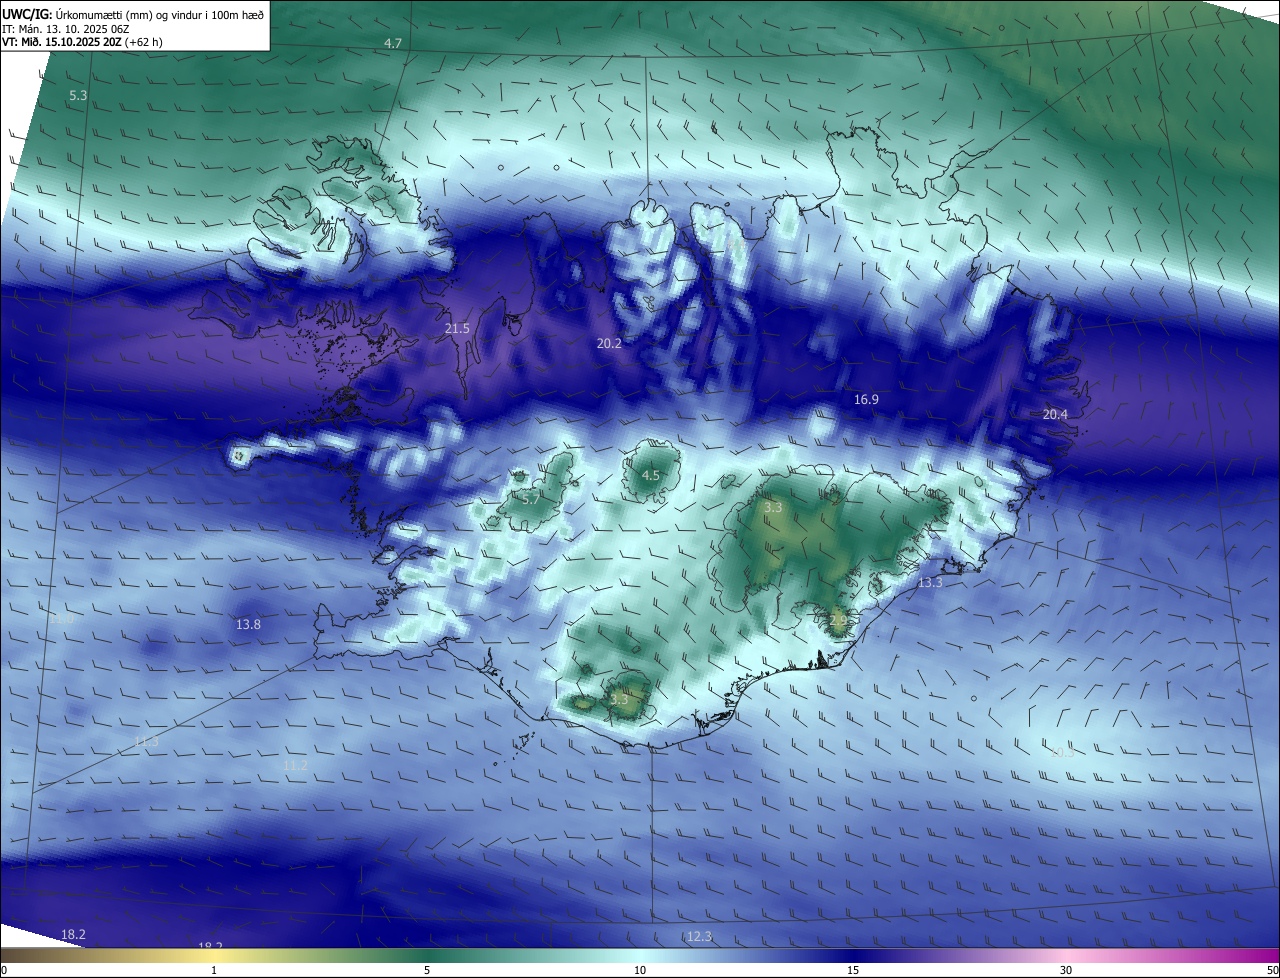Click the color scale label 1
Viewport: 1280px width, 978px height.
tap(214, 970)
